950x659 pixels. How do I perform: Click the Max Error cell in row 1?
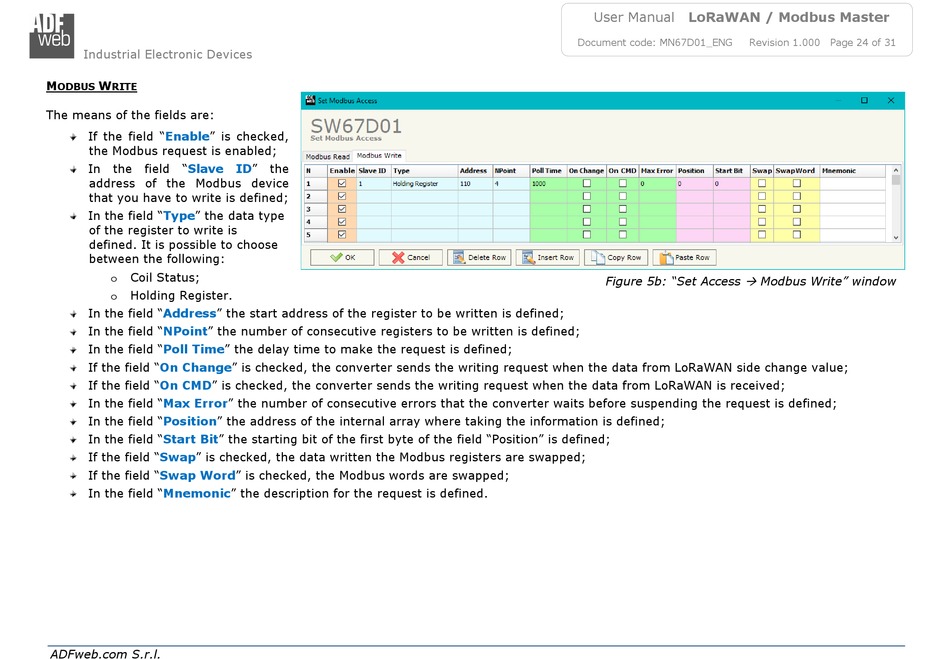click(657, 184)
